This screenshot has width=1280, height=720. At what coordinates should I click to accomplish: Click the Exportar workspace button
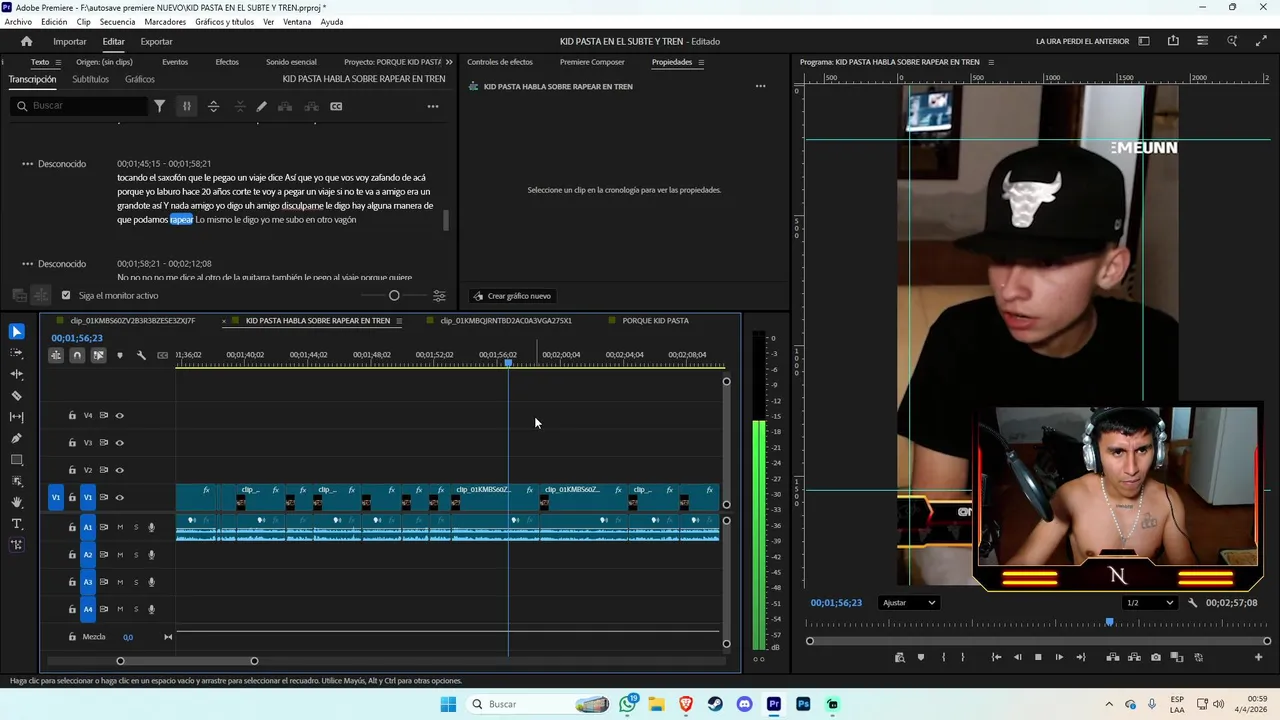[156, 41]
